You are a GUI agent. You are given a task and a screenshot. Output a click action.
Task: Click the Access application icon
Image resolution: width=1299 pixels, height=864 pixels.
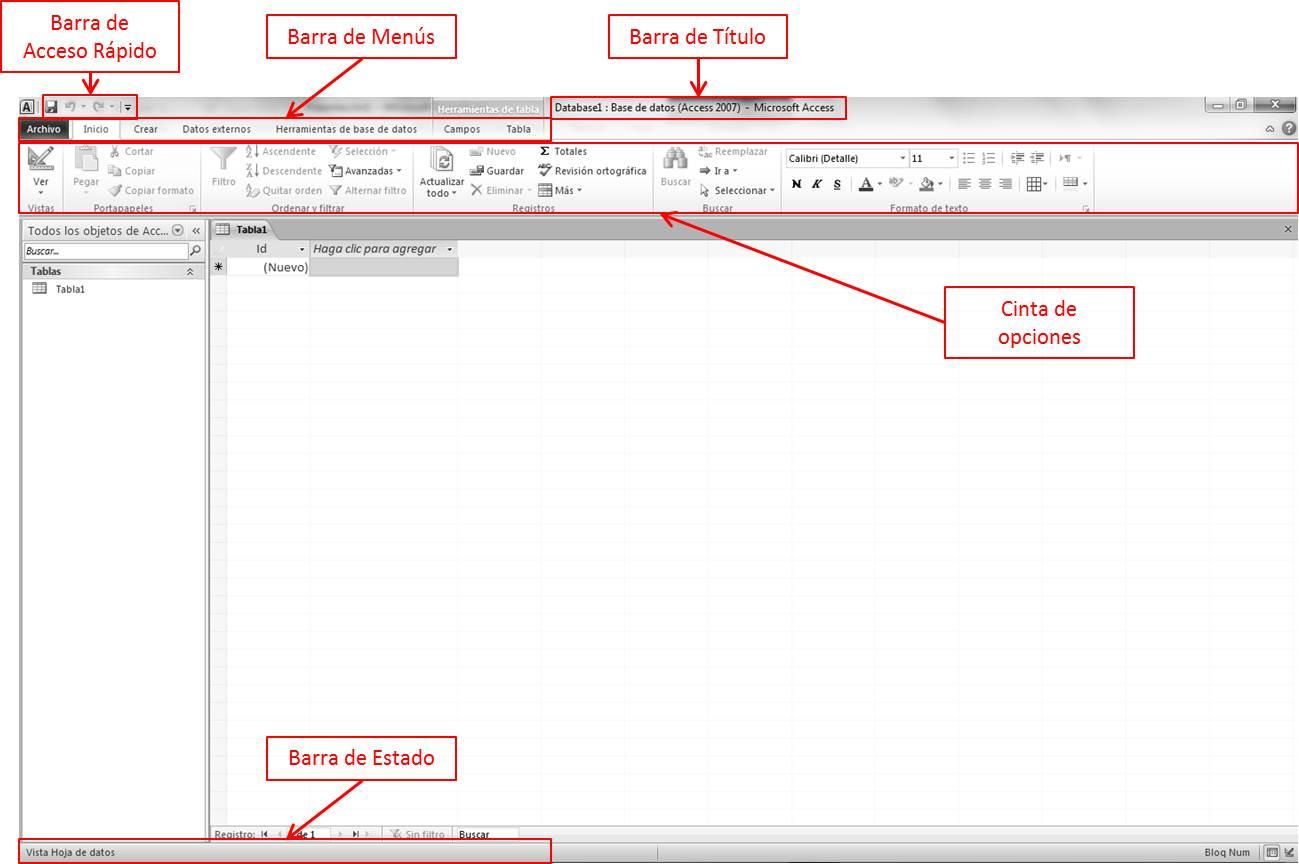pyautogui.click(x=27, y=107)
